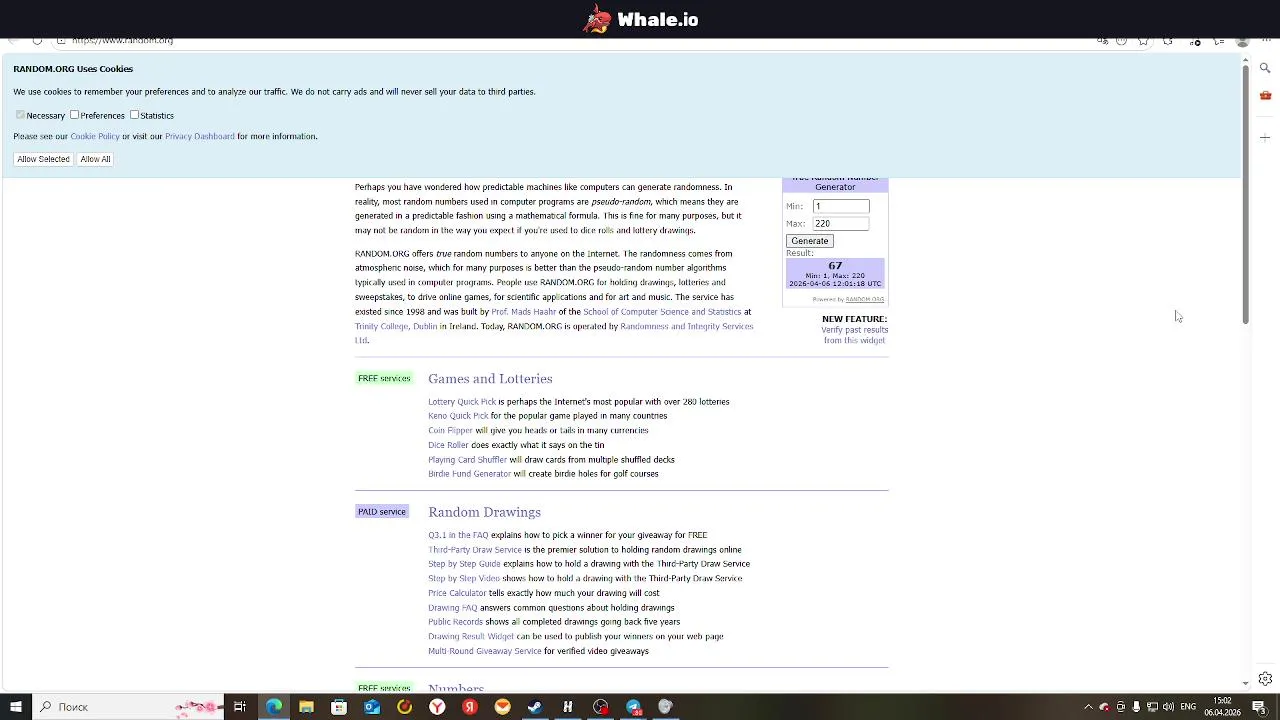Click the Windows search box Поиск
The width and height of the screenshot is (1280, 720).
[x=130, y=707]
